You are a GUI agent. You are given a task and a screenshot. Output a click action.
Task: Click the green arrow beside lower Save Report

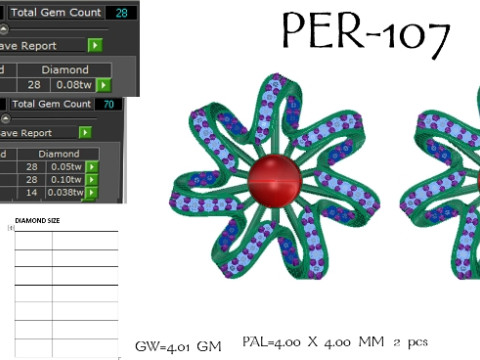pos(85,133)
